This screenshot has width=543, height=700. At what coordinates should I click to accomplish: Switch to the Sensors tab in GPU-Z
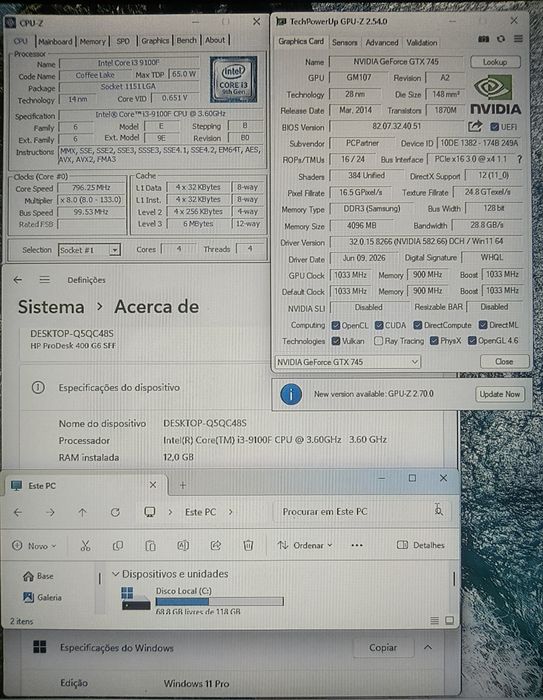pyautogui.click(x=344, y=42)
